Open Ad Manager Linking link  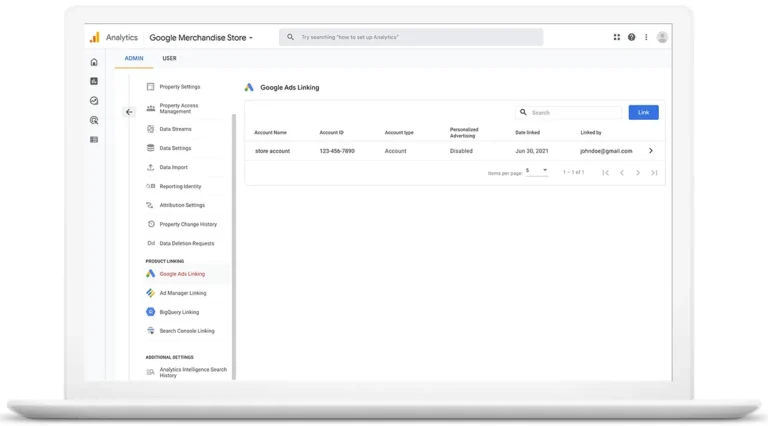point(183,293)
